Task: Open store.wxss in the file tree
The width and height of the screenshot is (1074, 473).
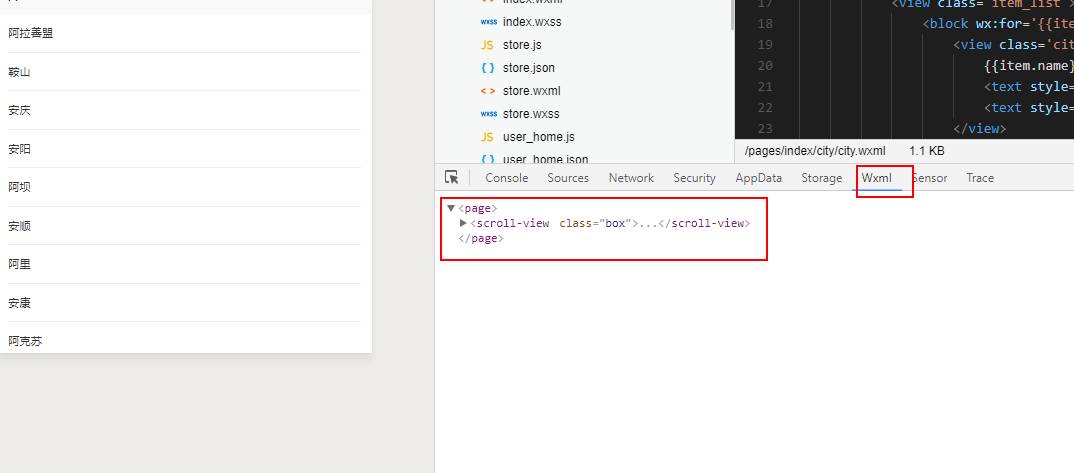Action: click(531, 114)
